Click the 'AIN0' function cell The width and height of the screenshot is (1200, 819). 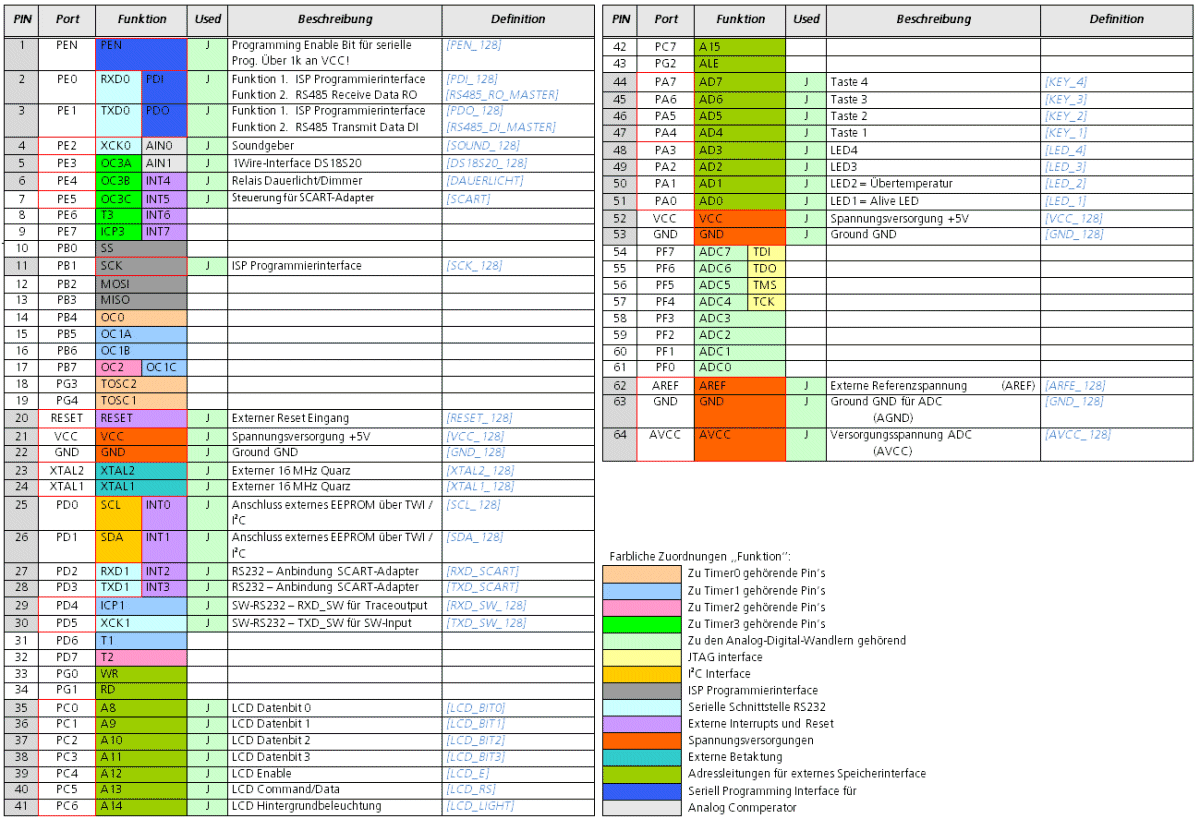point(164,146)
